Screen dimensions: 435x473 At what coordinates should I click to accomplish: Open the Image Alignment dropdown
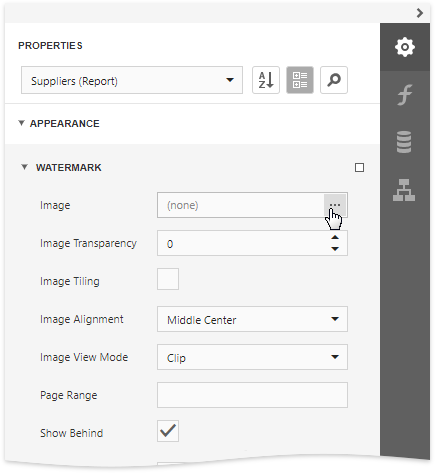pos(252,319)
